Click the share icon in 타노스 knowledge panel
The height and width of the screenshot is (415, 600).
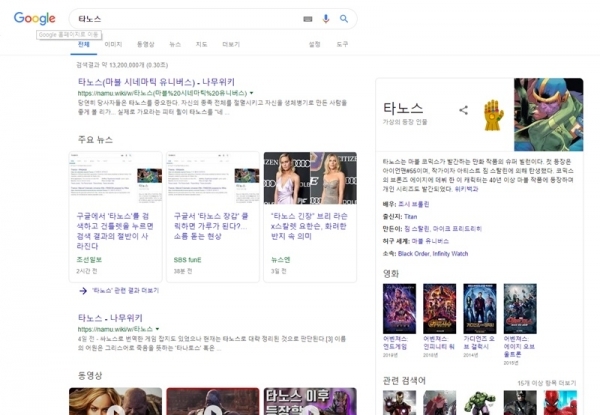click(463, 110)
